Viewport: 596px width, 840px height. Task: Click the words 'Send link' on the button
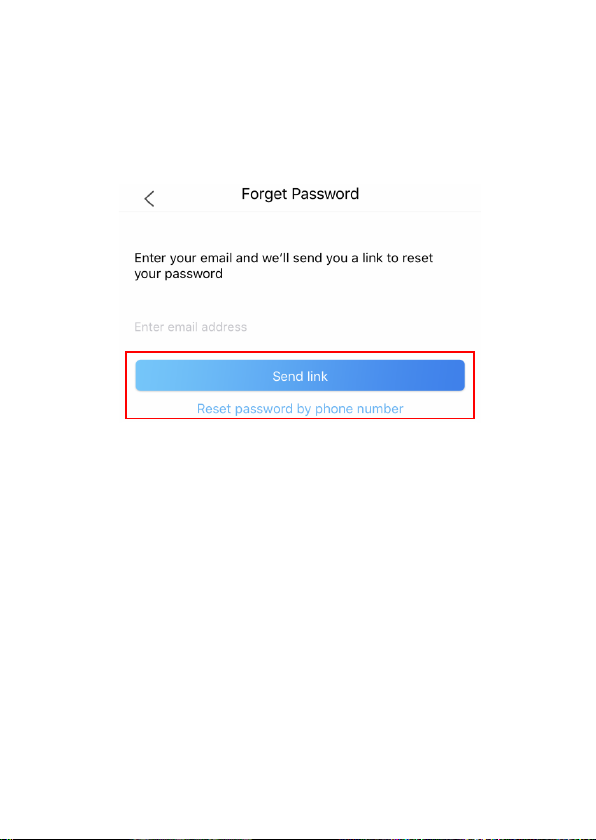300,376
